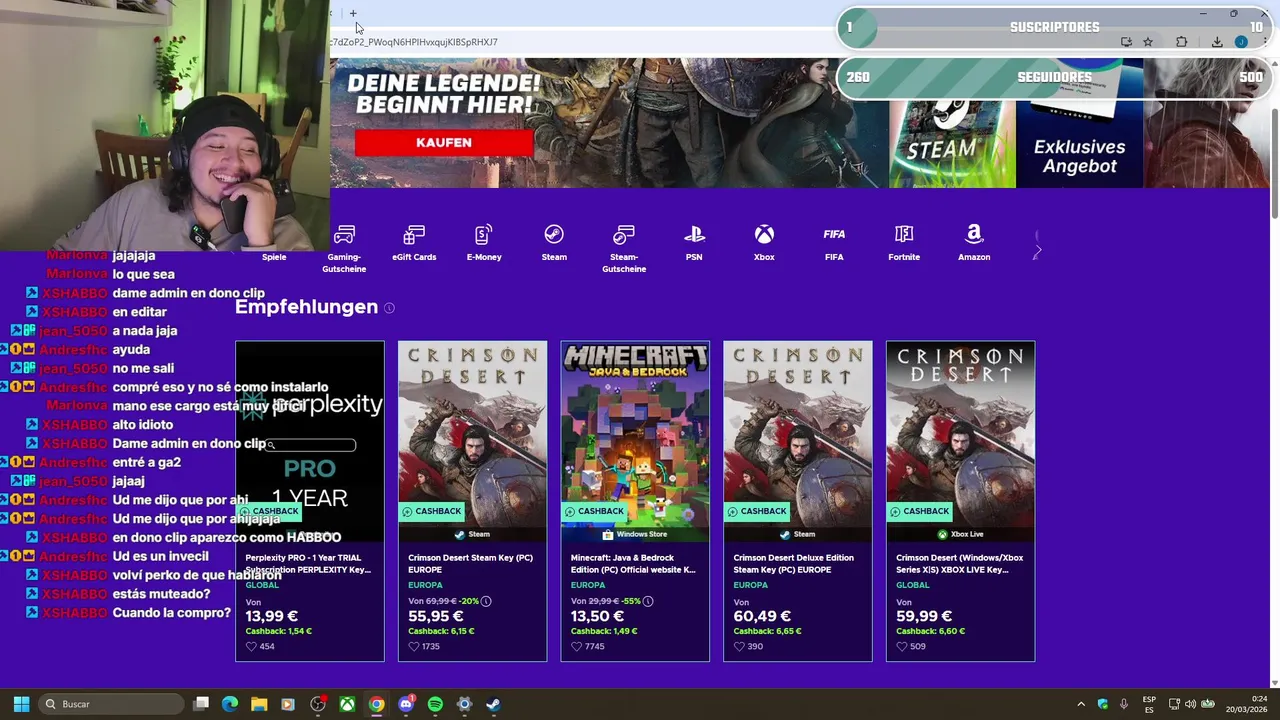Toggle wishlist heart with 1735 likes

(414, 647)
